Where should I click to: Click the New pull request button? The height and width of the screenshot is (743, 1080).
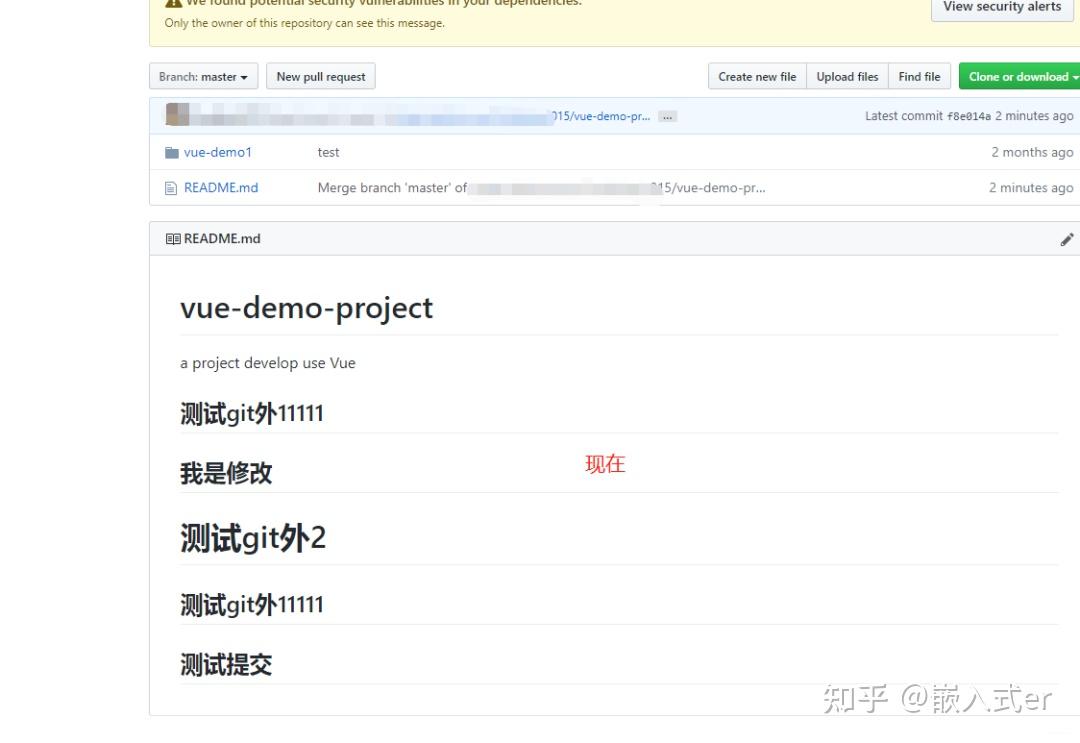coord(321,76)
